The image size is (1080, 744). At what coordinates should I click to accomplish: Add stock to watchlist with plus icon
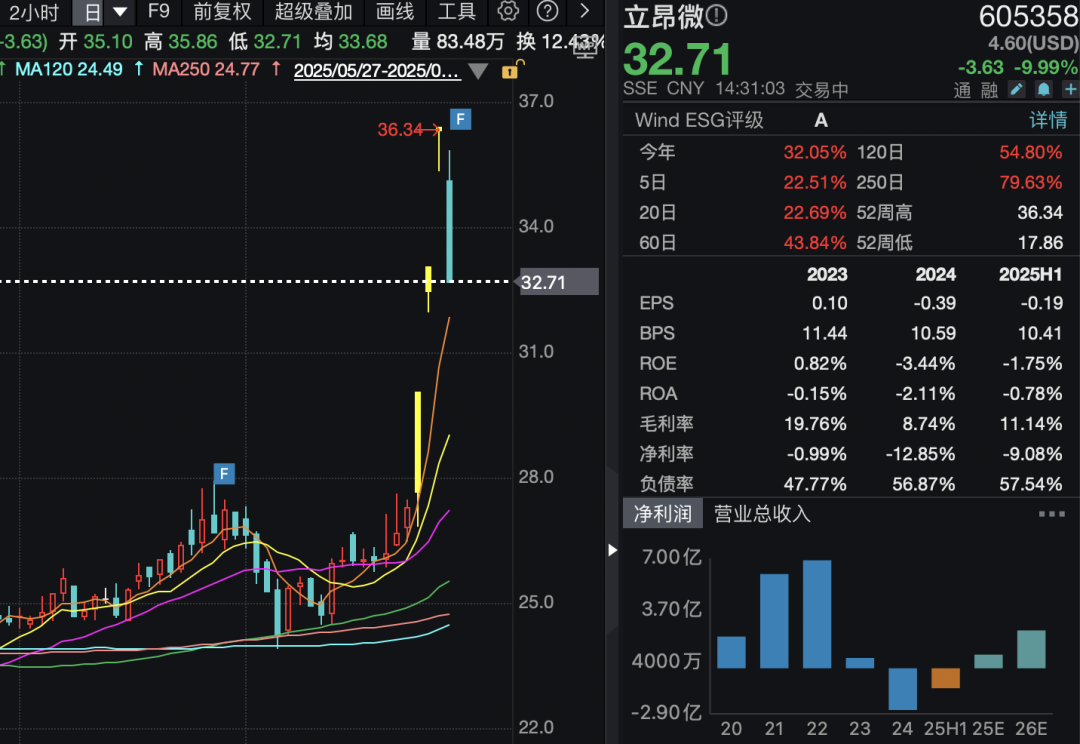(x=1069, y=89)
